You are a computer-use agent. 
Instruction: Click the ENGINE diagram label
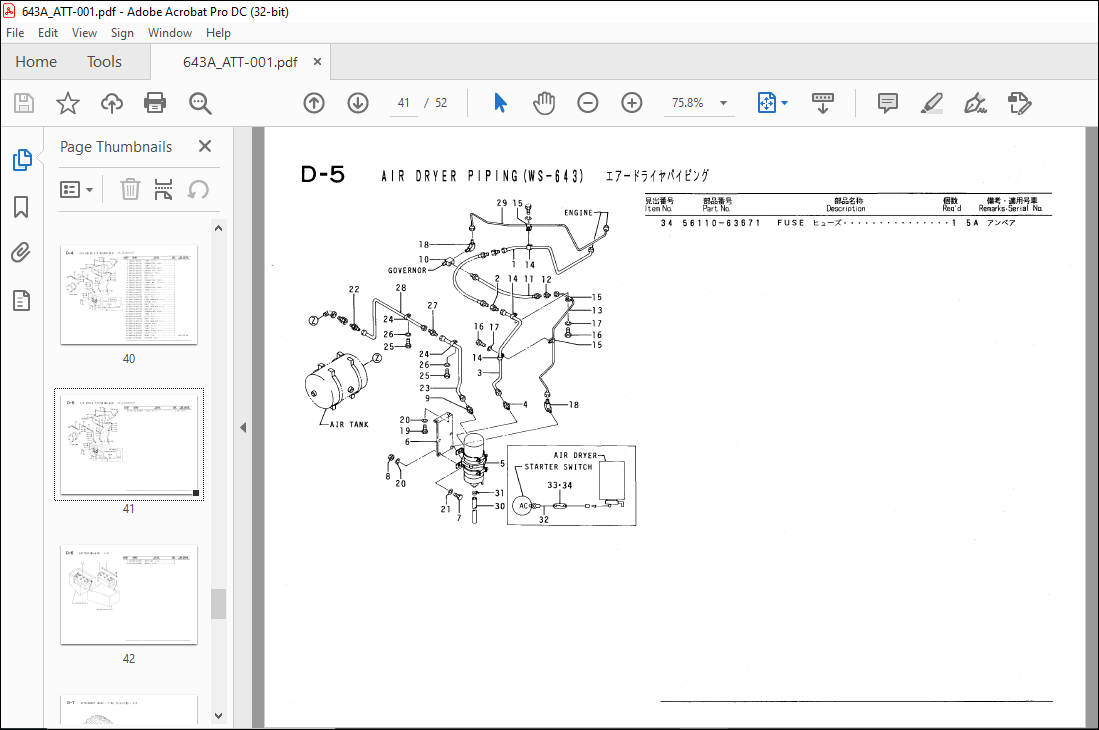tap(578, 213)
